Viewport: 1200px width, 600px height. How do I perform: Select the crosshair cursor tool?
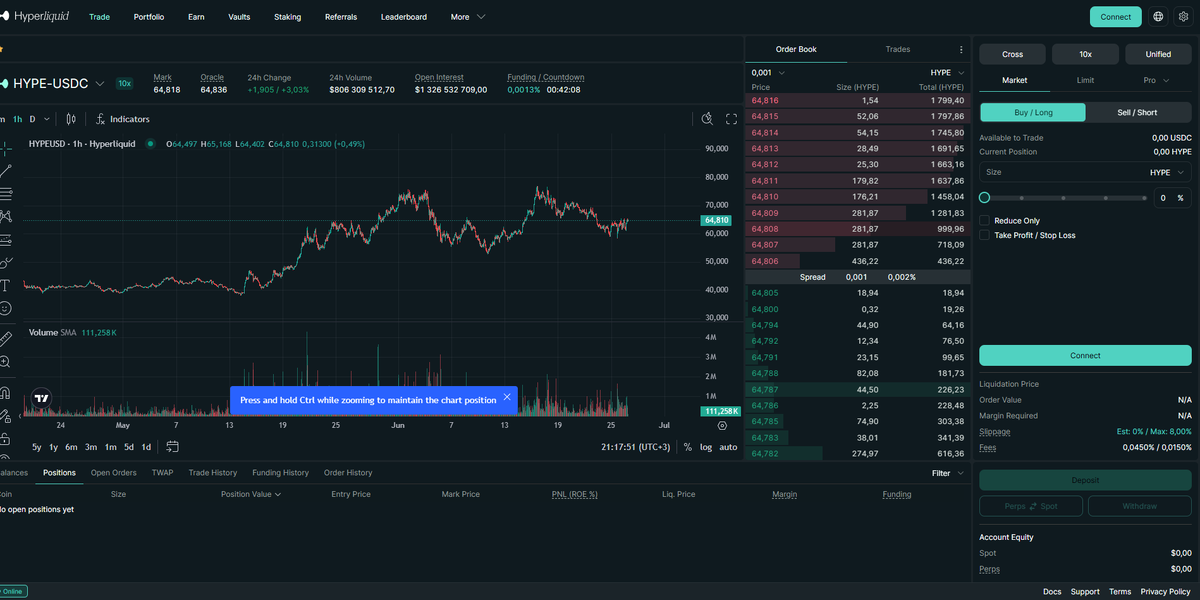click(x=5, y=148)
